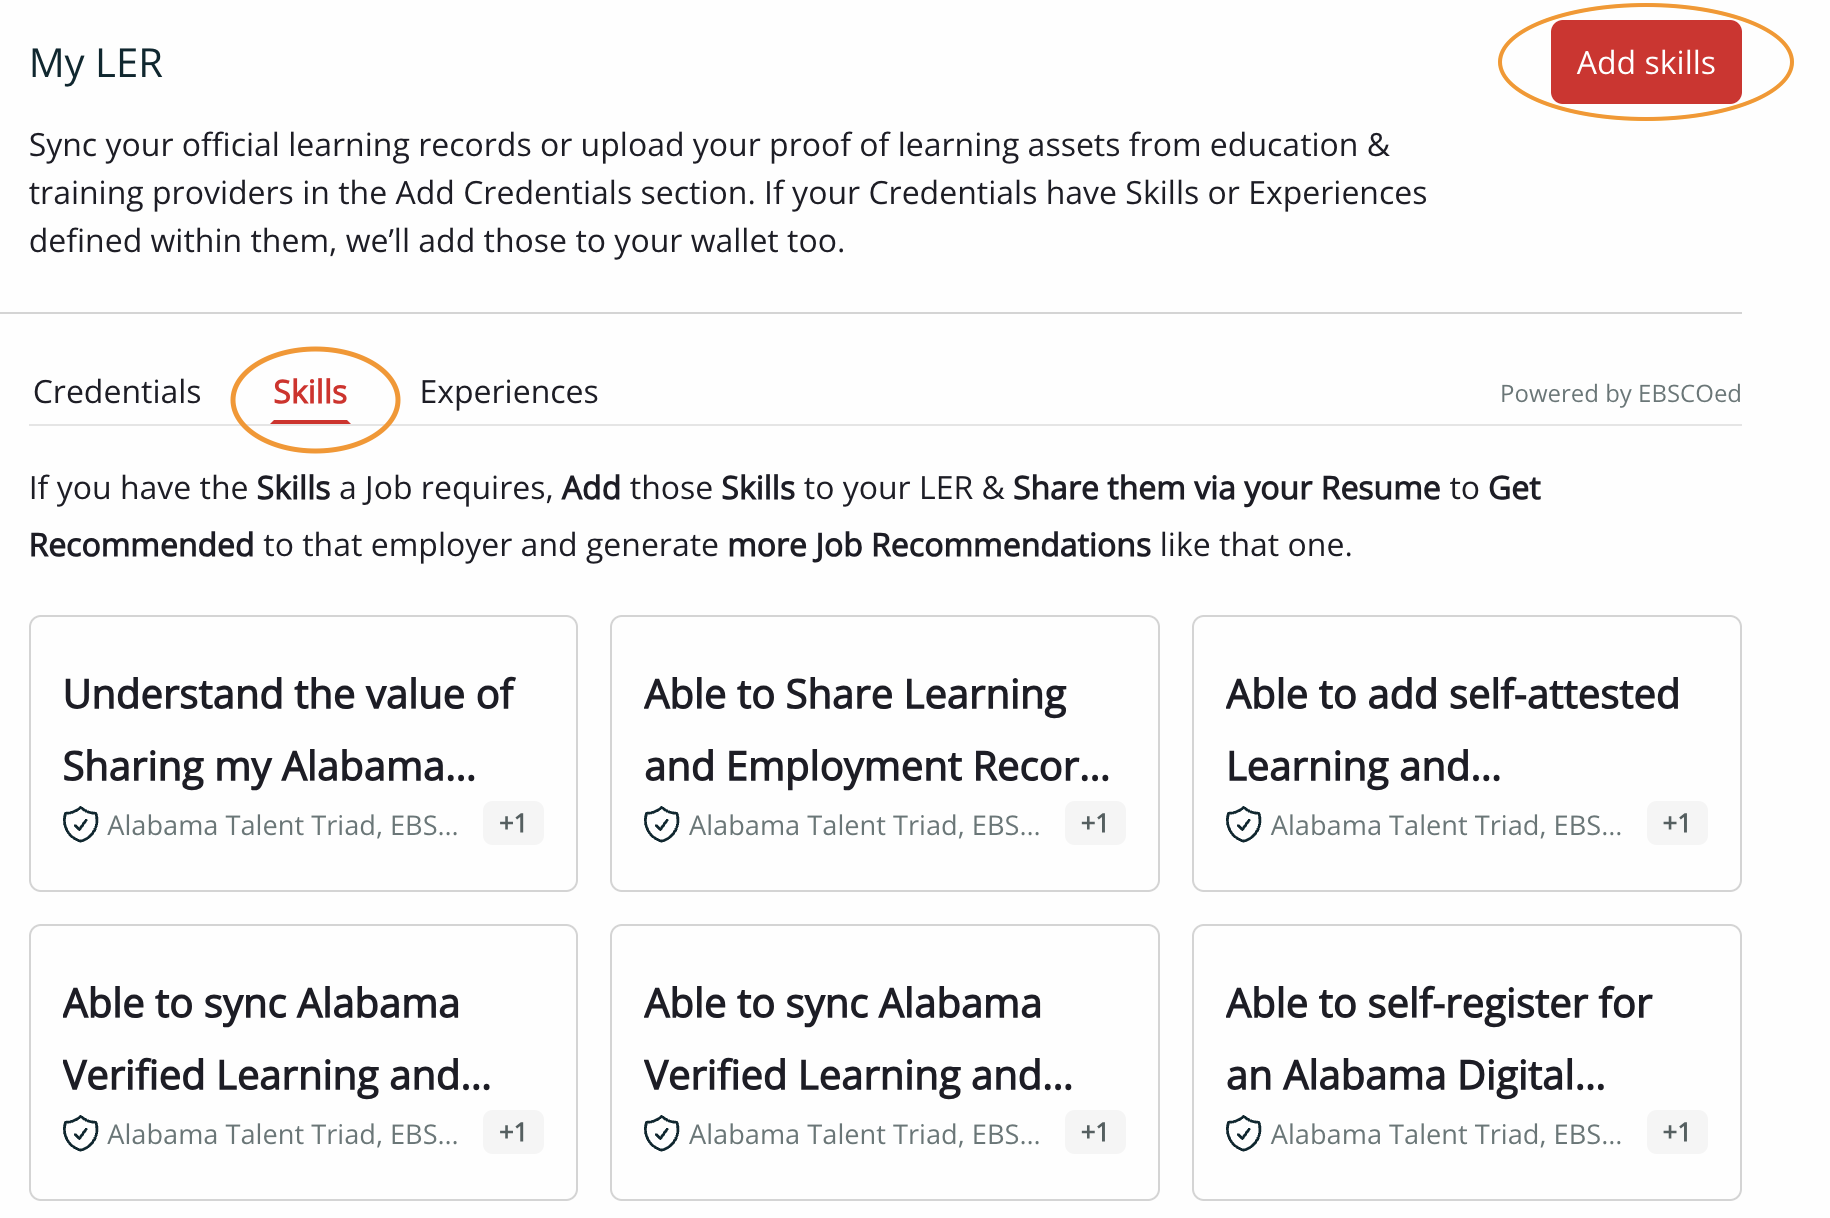Expand +1 badge on add self-attested Learning card

pyautogui.click(x=1676, y=823)
